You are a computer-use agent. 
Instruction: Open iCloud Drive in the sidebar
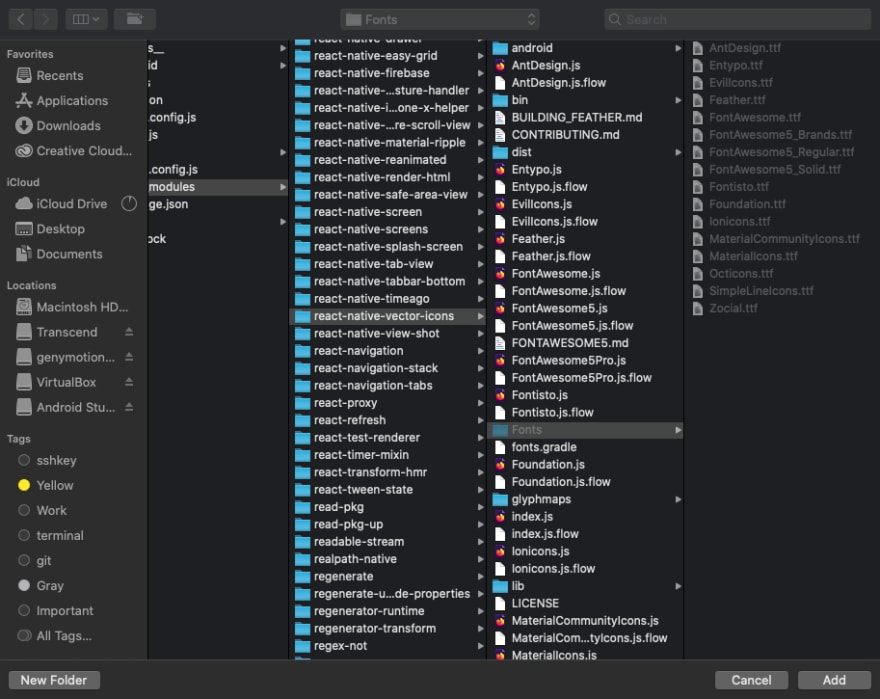(71, 204)
